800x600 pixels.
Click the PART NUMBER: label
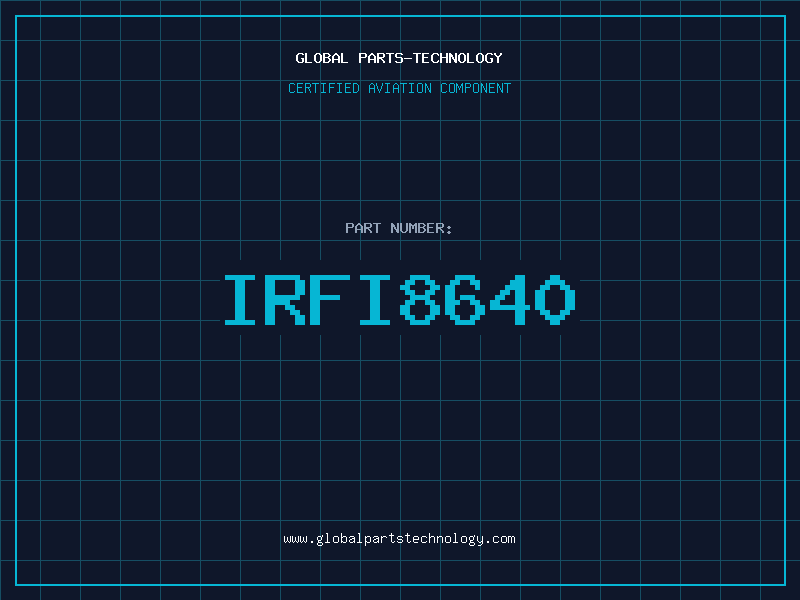click(x=399, y=228)
